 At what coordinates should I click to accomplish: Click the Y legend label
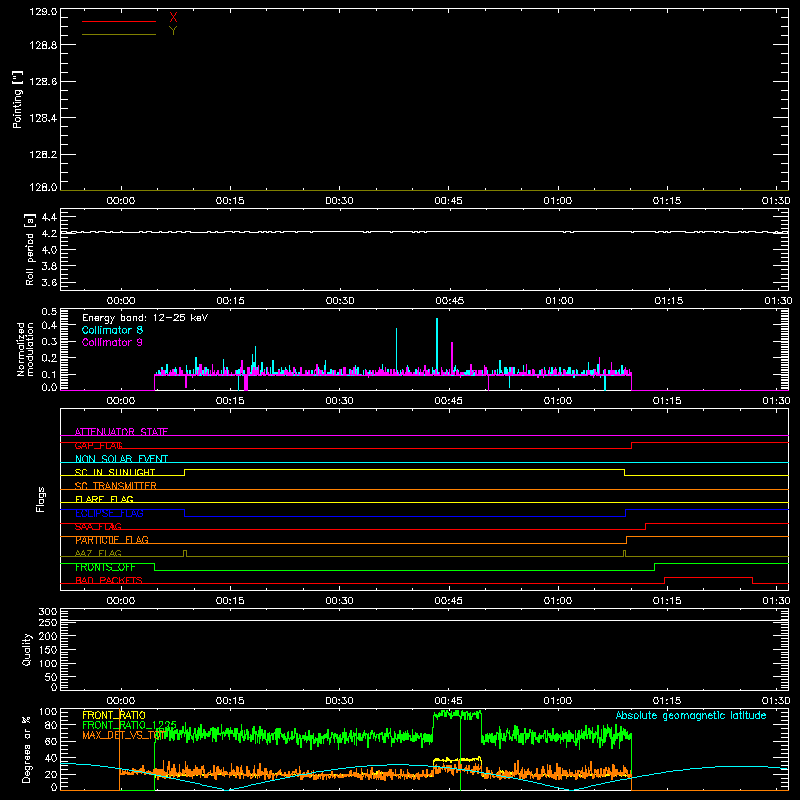coord(173,31)
